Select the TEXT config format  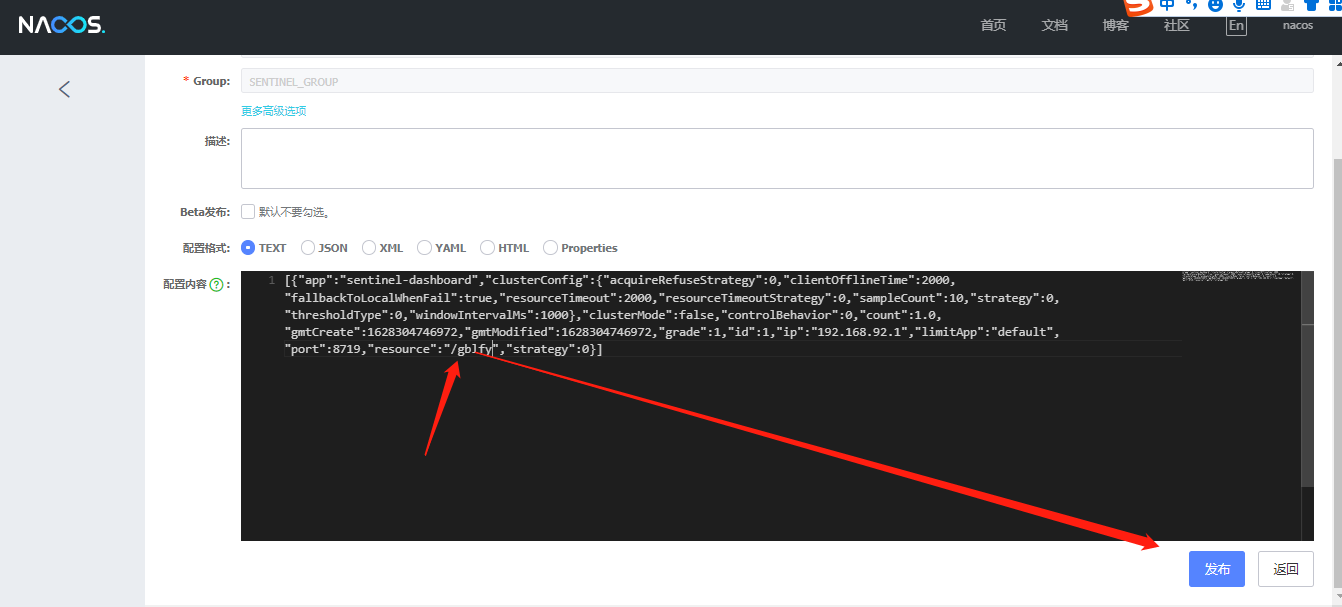(x=248, y=248)
